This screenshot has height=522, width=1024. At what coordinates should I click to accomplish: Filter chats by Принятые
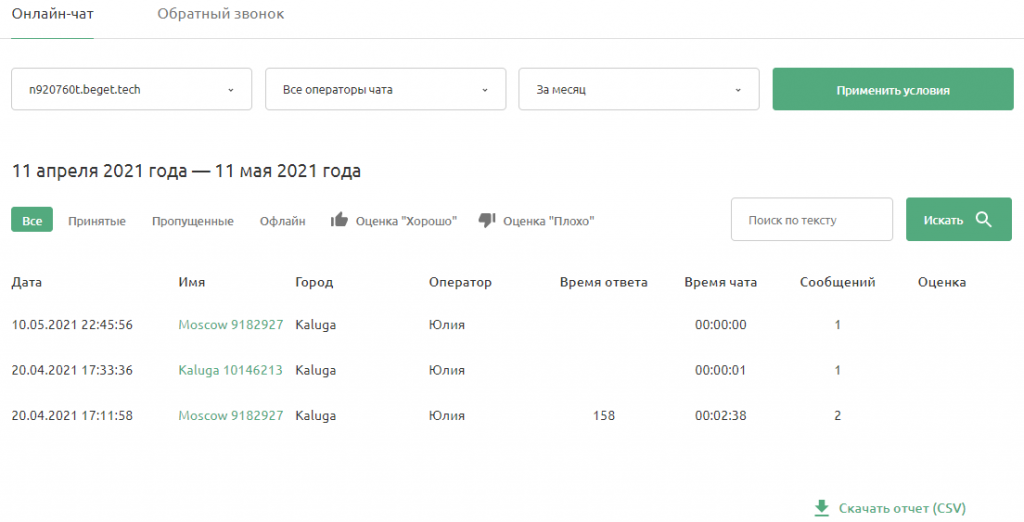(97, 221)
